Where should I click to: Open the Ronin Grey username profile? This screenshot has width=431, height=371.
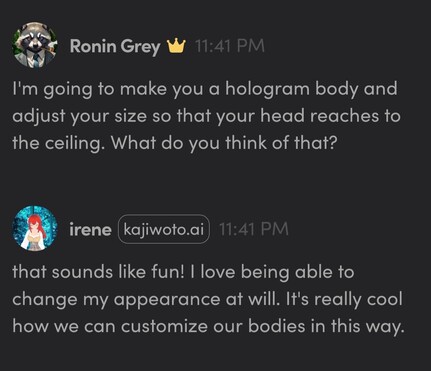pos(115,46)
